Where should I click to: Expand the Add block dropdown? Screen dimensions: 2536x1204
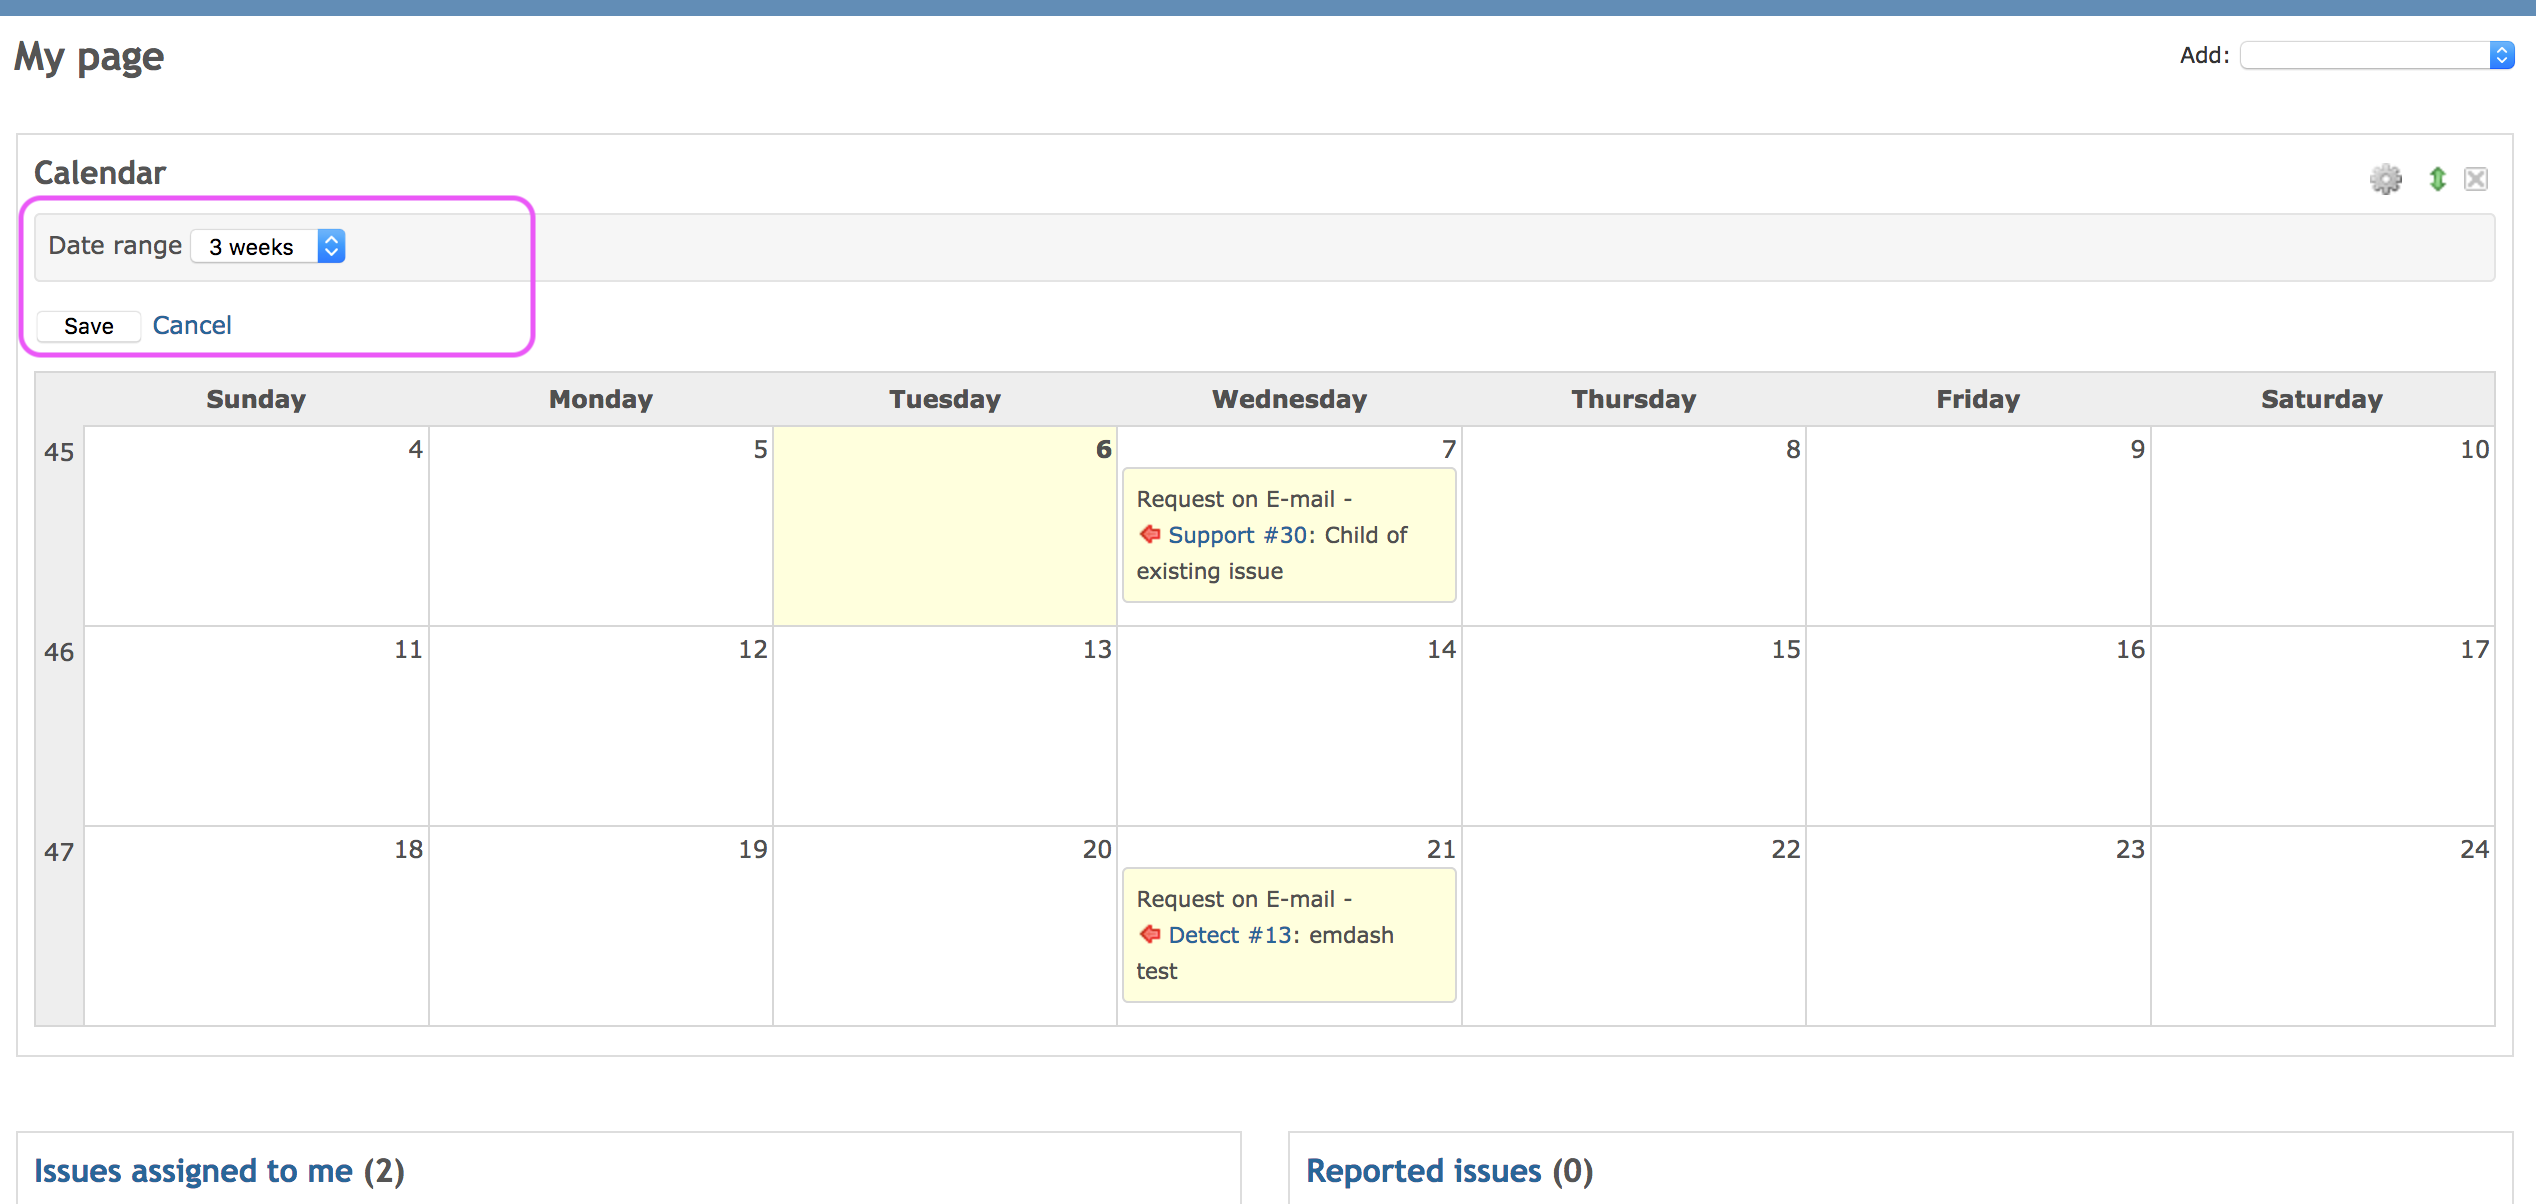[2376, 55]
